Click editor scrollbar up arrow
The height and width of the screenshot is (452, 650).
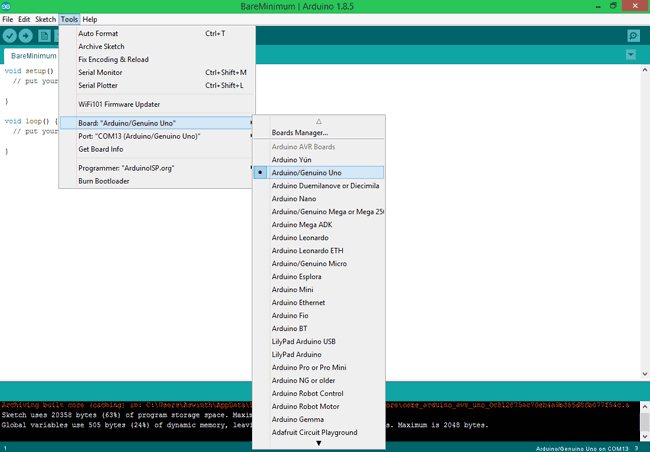[x=645, y=70]
